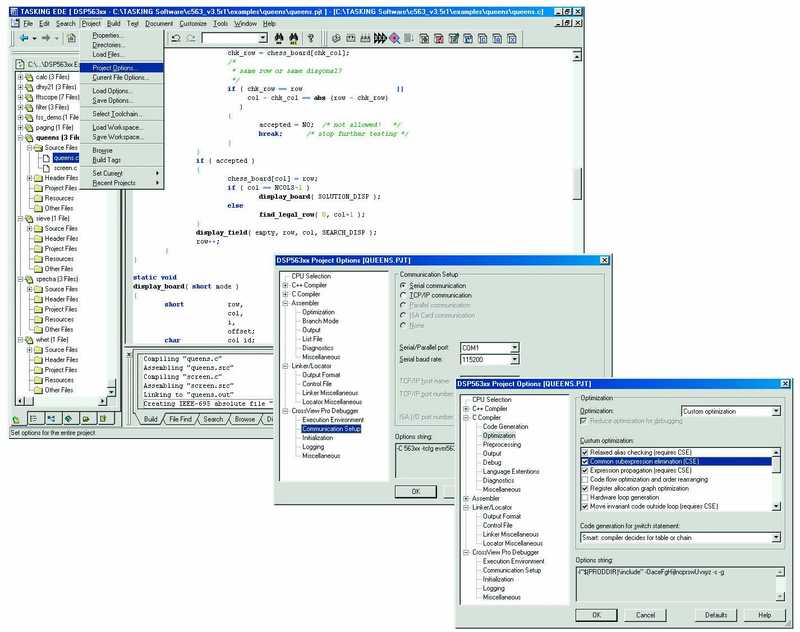Image resolution: width=800 pixels, height=632 pixels.
Task: Click the undo arrow icon in toolbar
Action: (176, 38)
